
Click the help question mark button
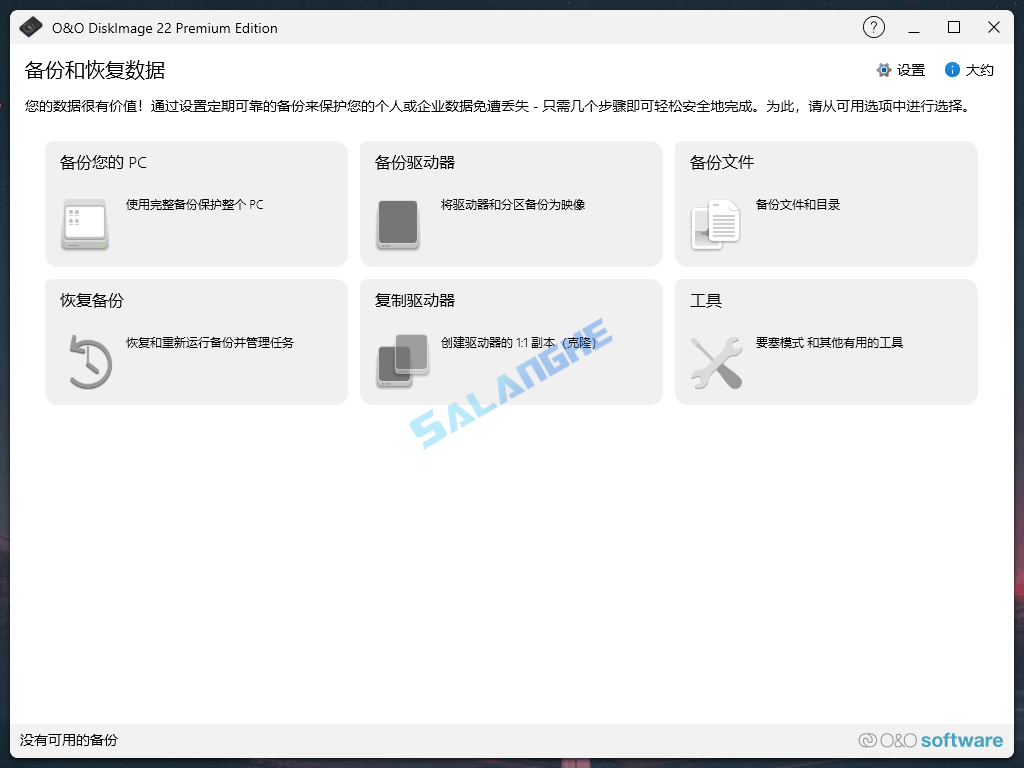tap(873, 27)
